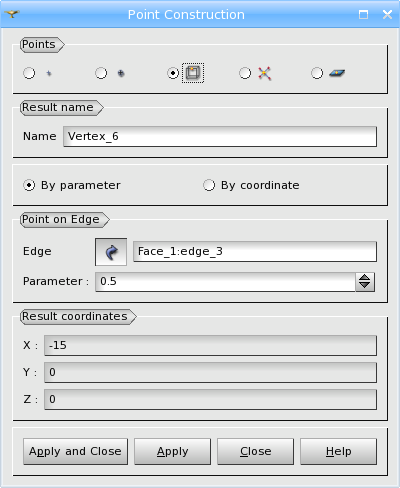Choose the By coordinate option
The width and height of the screenshot is (400, 488).
(209, 185)
